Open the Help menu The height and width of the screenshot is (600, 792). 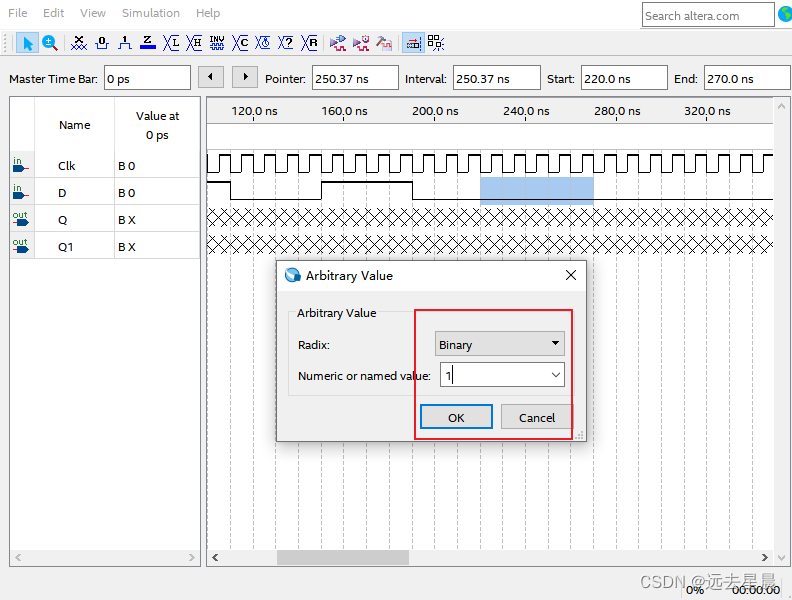[x=208, y=13]
